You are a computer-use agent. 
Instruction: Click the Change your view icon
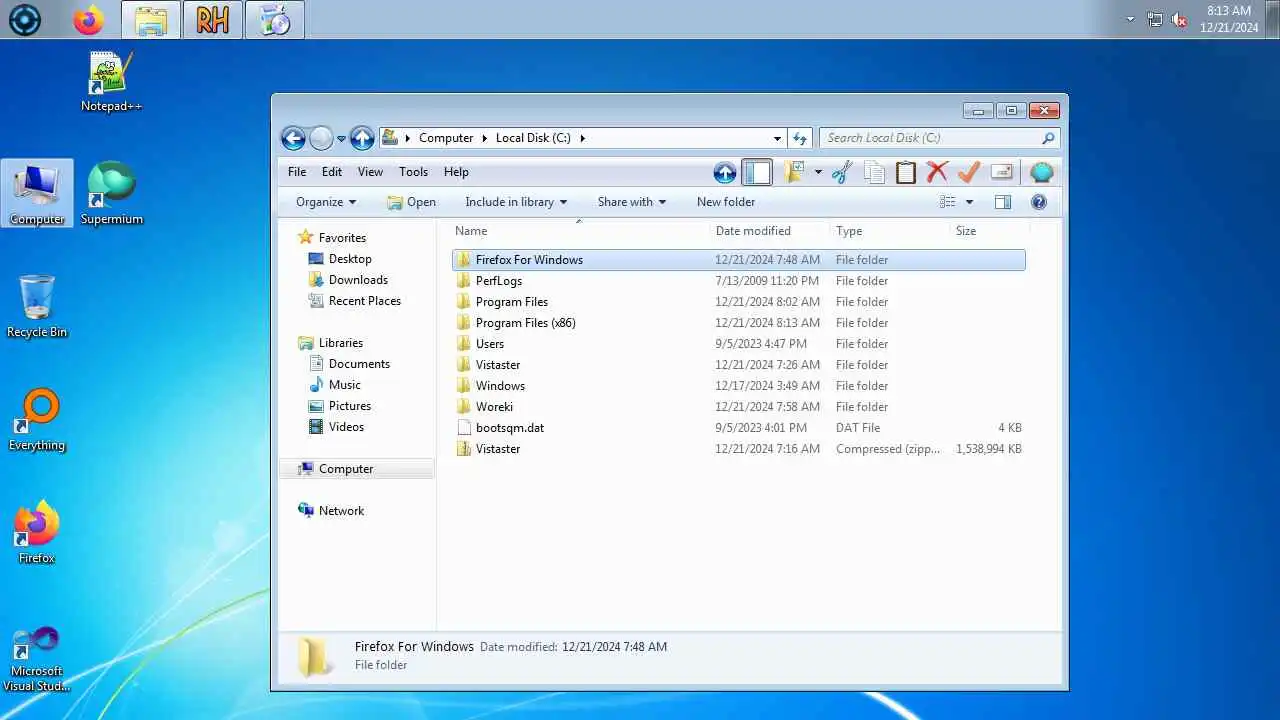pyautogui.click(x=947, y=202)
